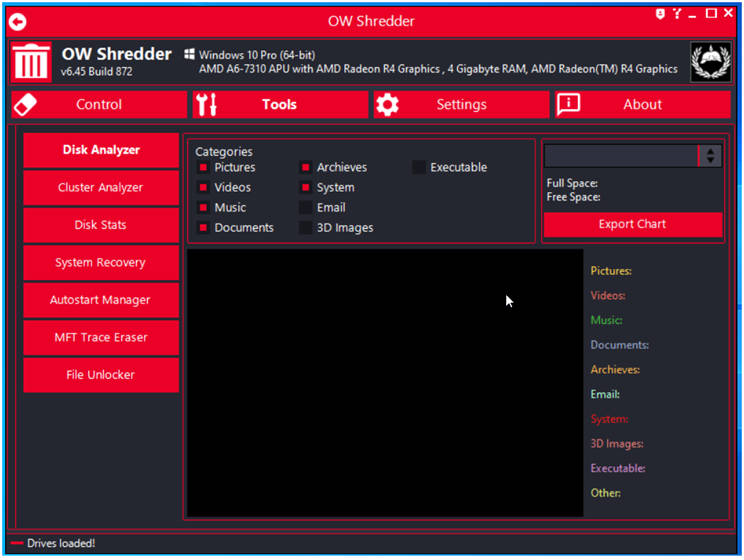Switch to the Tools tab
Screen dimensions: 744x560
pos(280,104)
